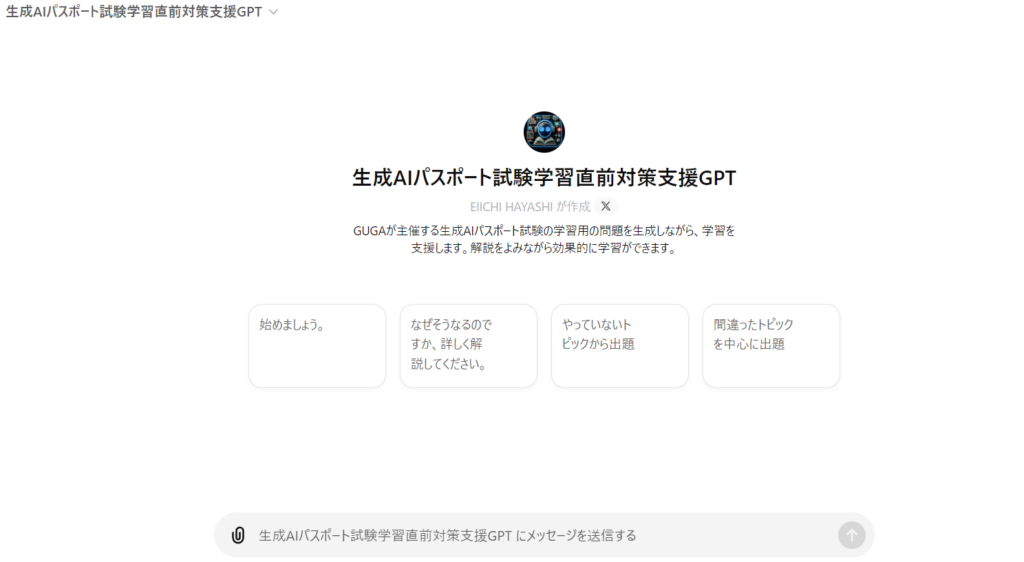Screen dimensions: 1024x562
Task: Click the circular GPT avatar image
Action: [544, 132]
